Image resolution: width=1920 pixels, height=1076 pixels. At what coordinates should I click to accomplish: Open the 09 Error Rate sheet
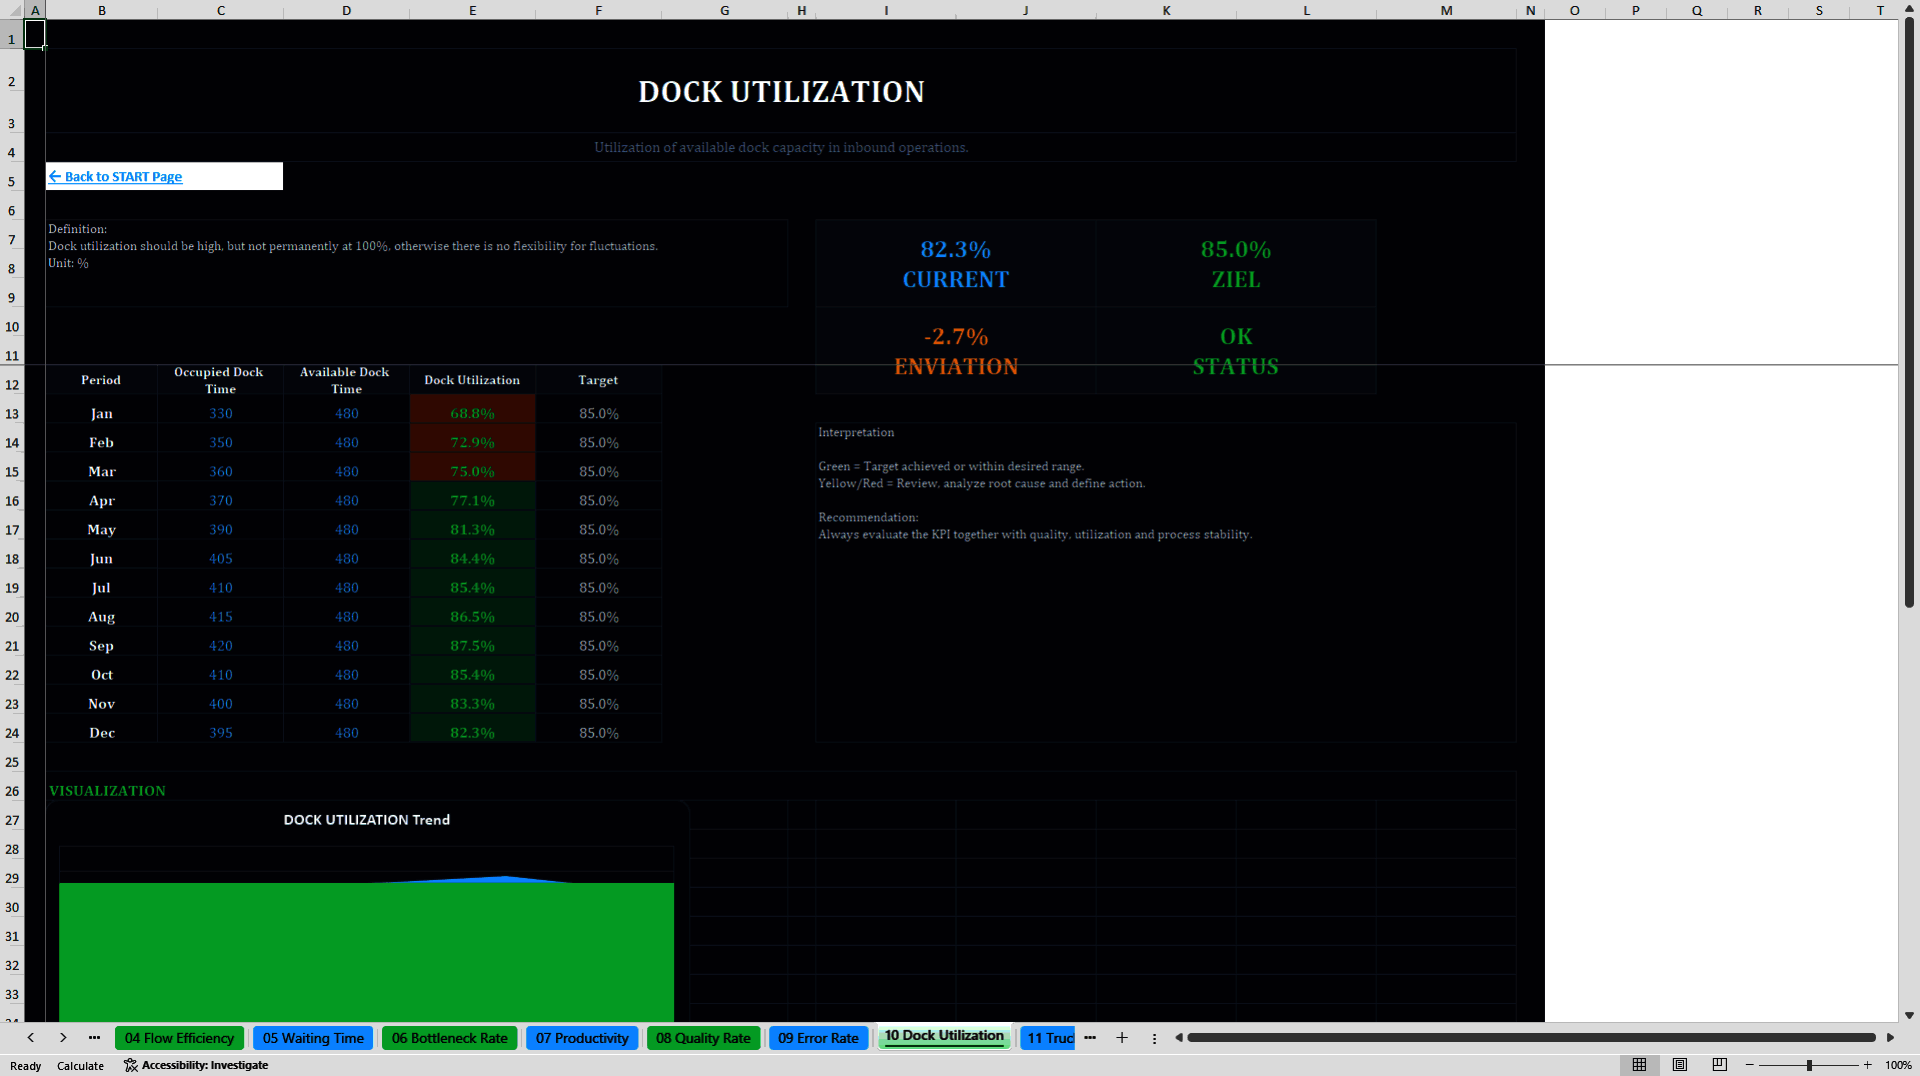pyautogui.click(x=818, y=1038)
